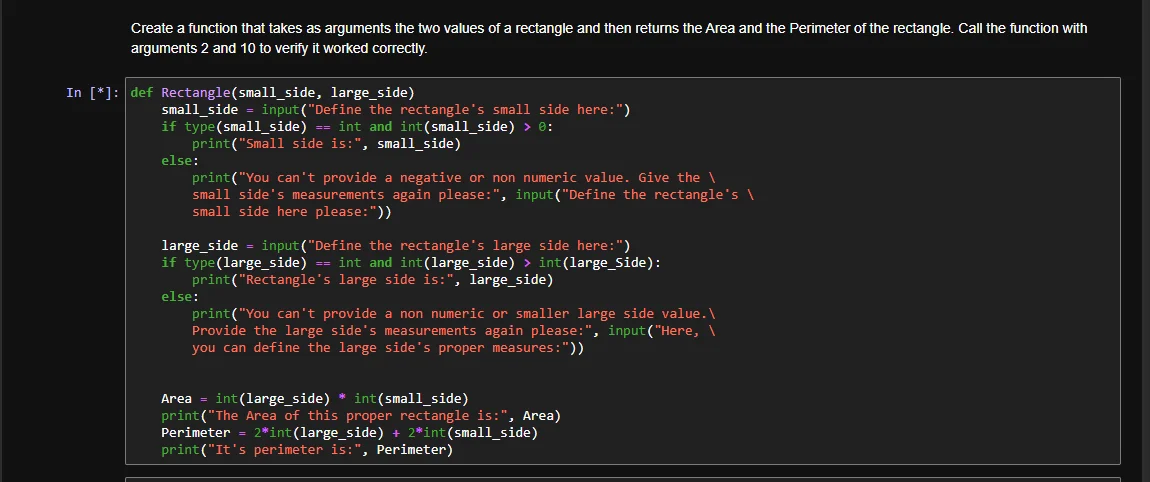Click the "In [*]:" cell prompt
Image resolution: width=1150 pixels, height=482 pixels.
(92, 93)
